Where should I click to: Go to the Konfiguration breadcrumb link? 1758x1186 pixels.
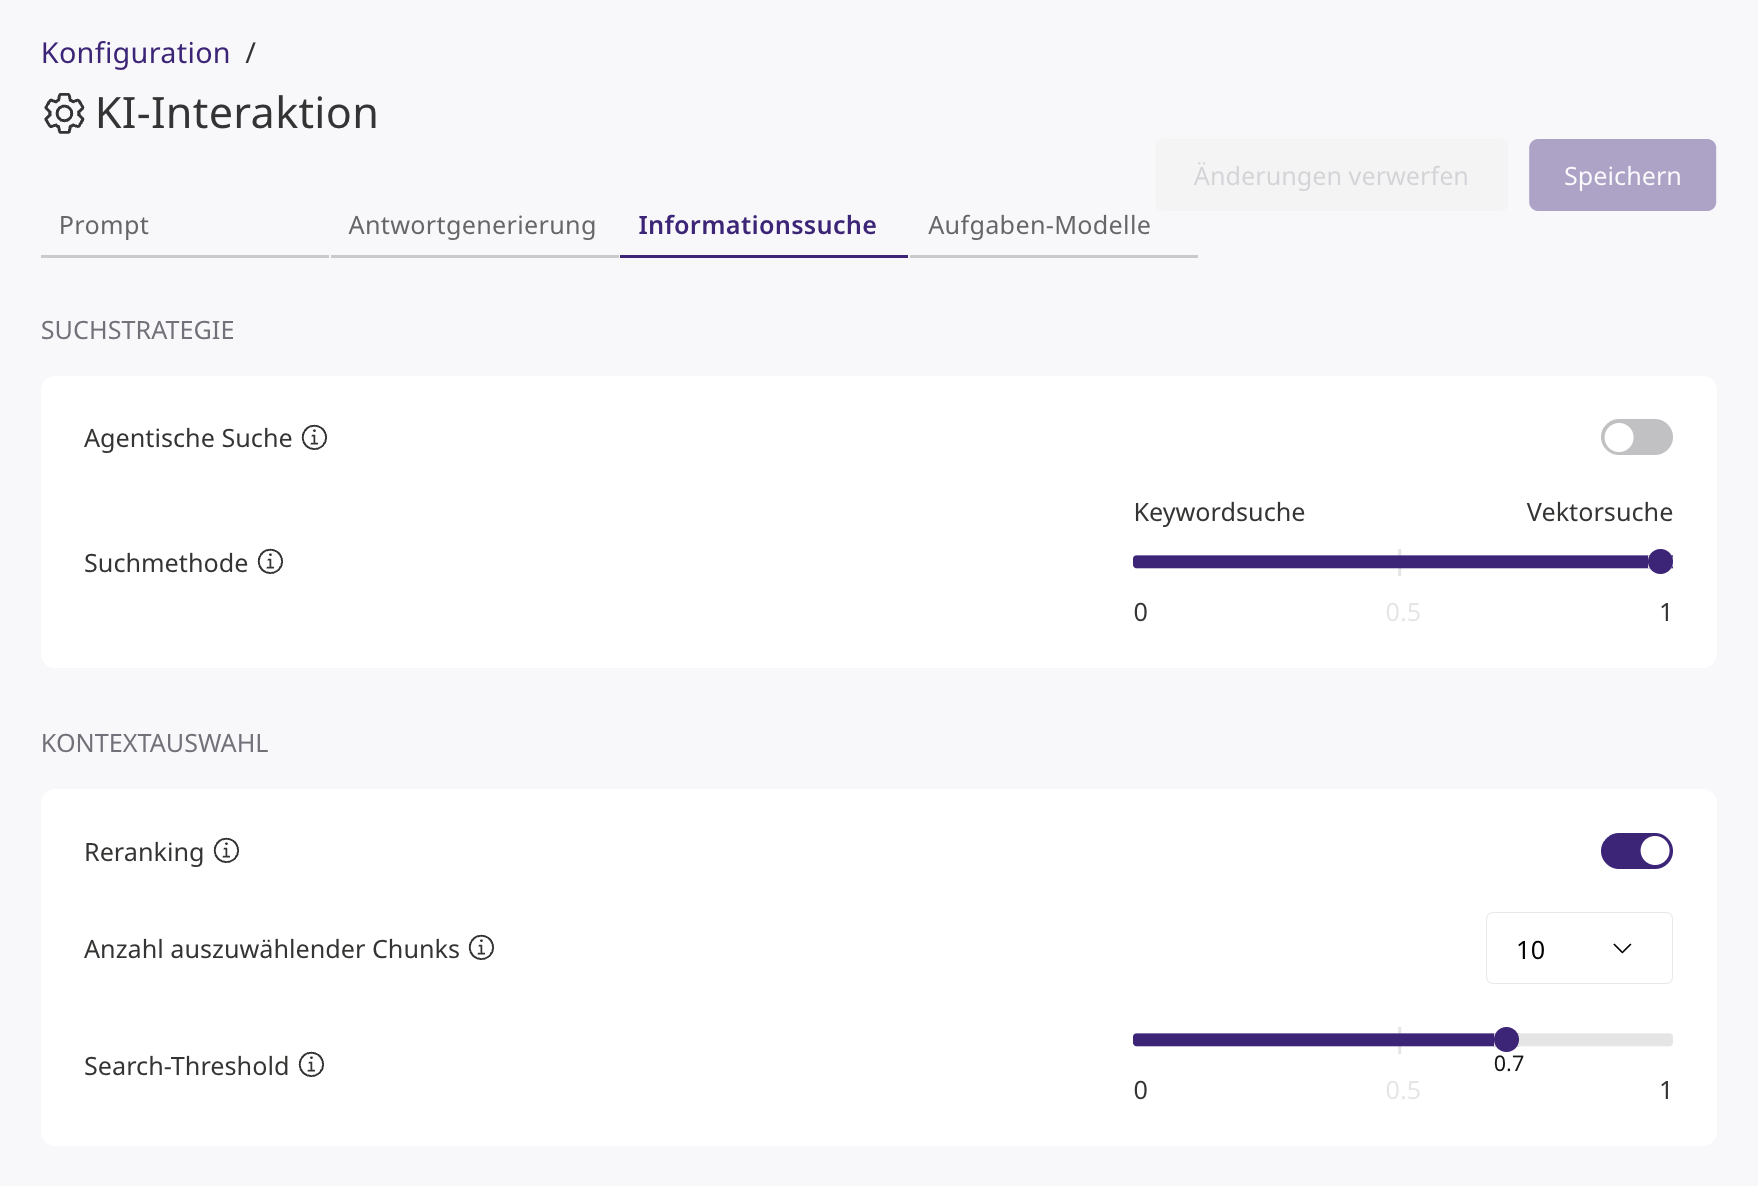tap(136, 53)
